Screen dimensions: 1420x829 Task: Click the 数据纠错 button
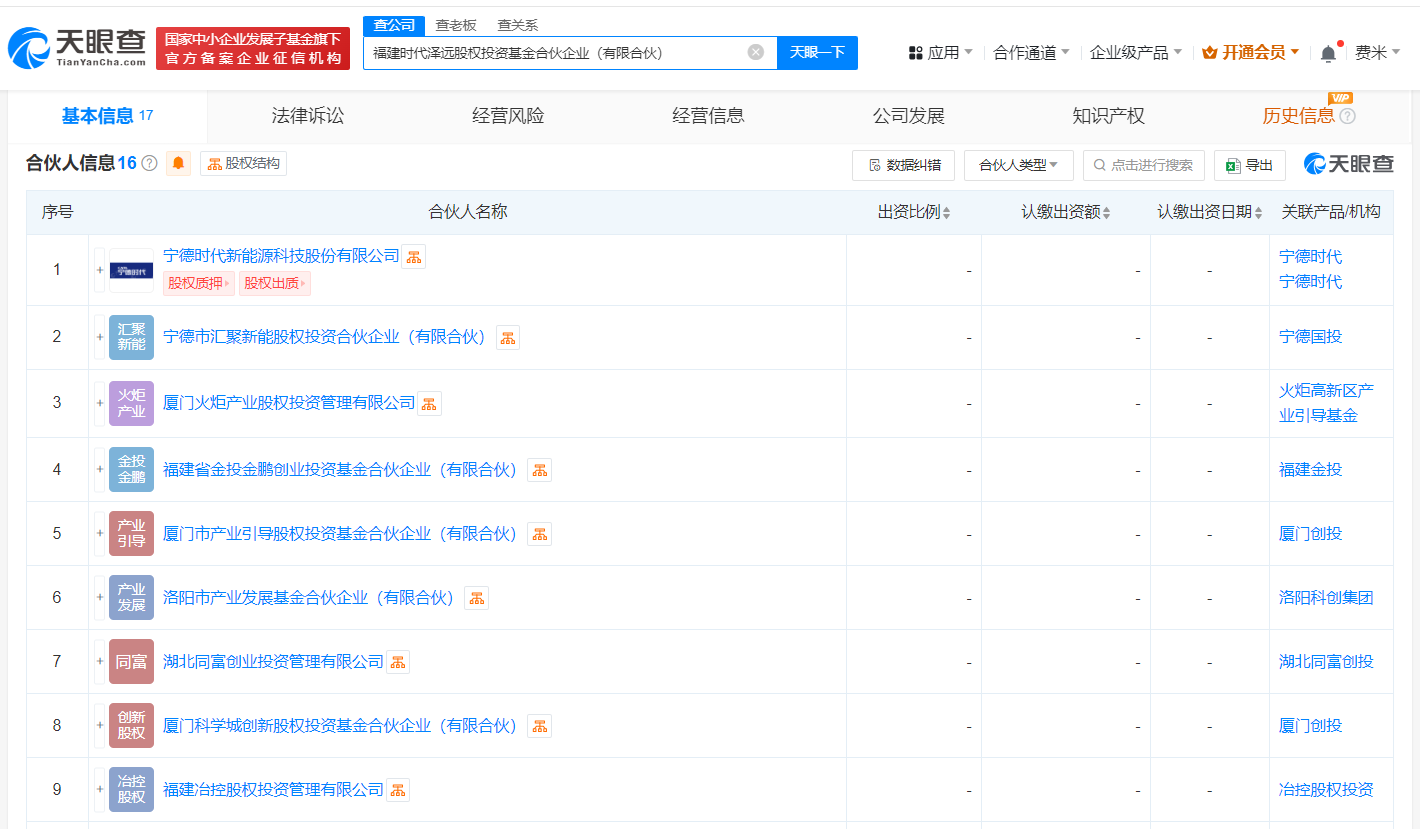point(904,165)
